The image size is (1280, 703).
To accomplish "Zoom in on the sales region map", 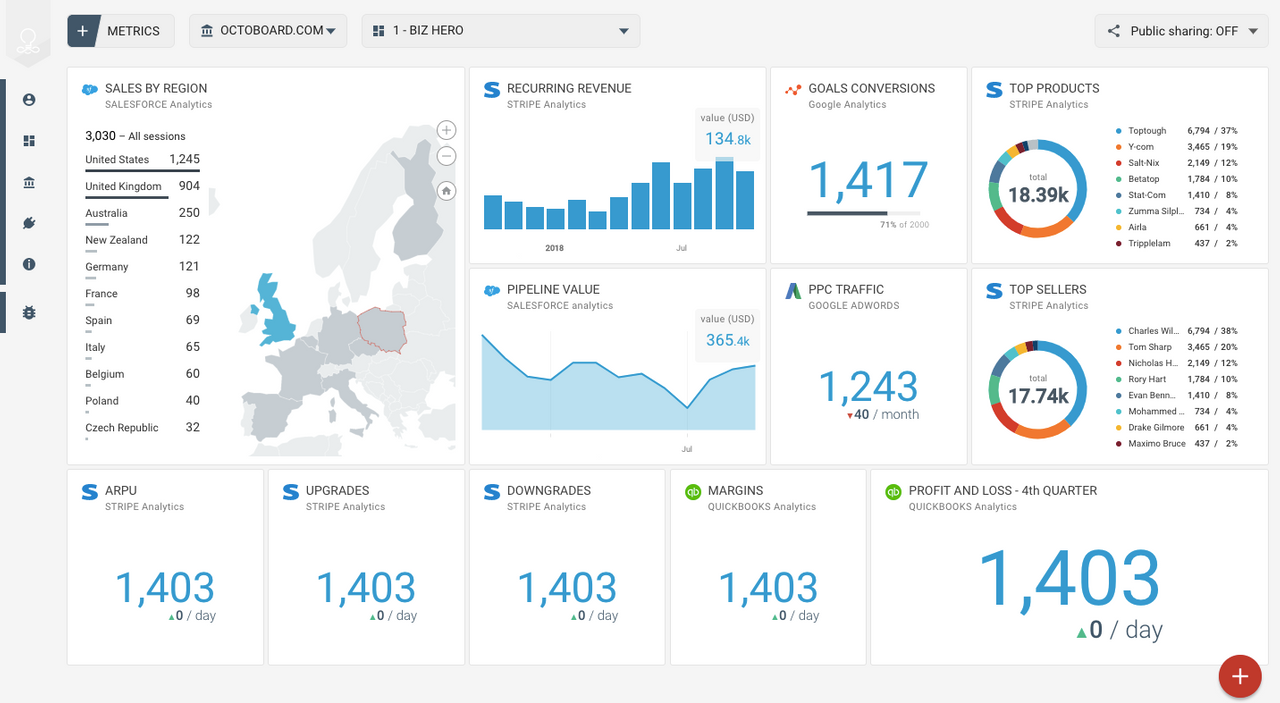I will [447, 130].
